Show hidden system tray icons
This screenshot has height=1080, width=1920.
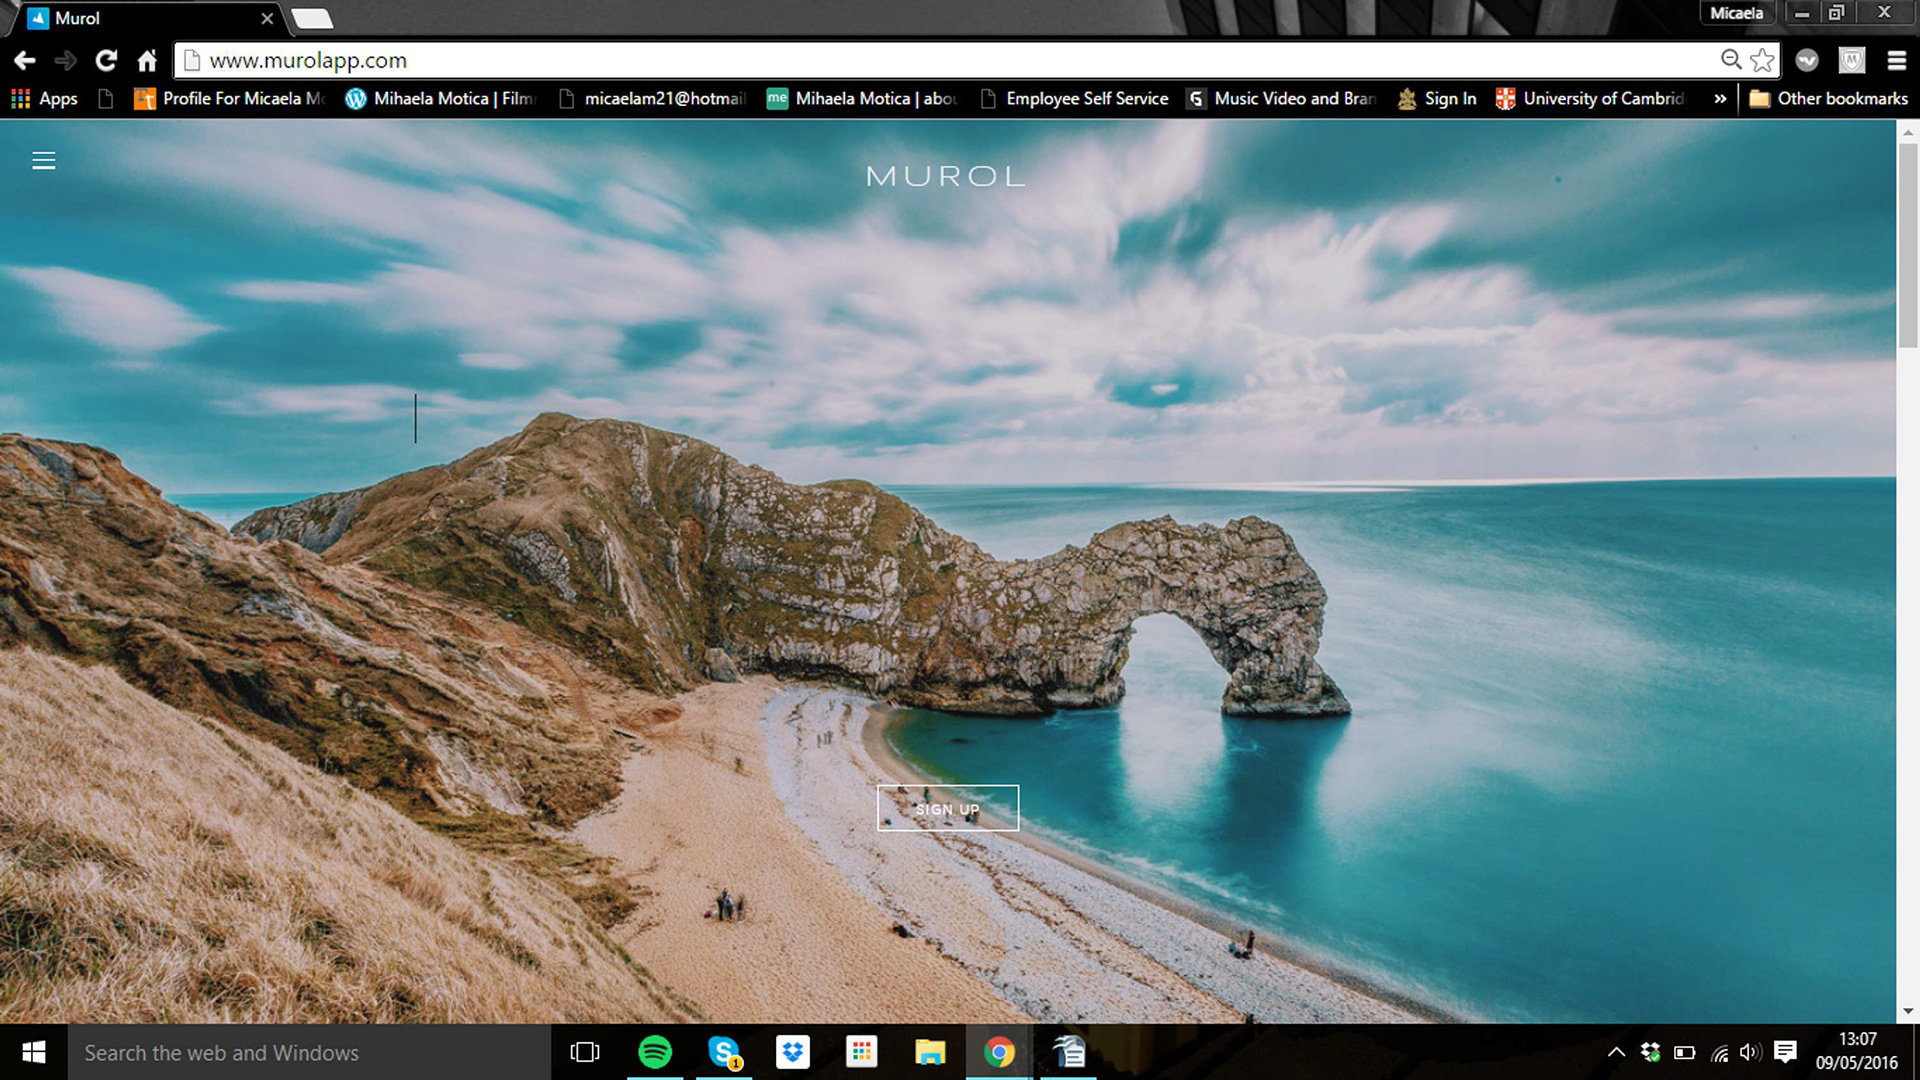(x=1616, y=1052)
